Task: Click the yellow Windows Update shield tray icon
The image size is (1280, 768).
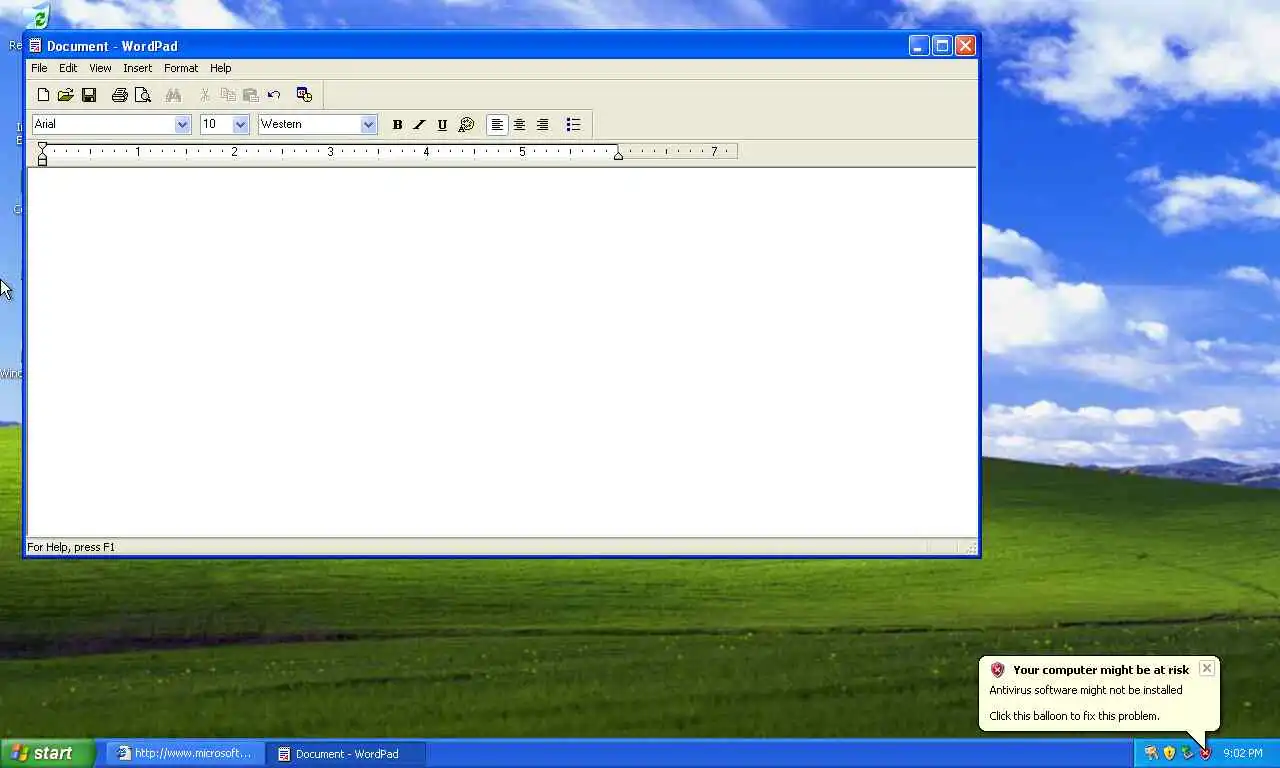Action: pyautogui.click(x=1169, y=753)
